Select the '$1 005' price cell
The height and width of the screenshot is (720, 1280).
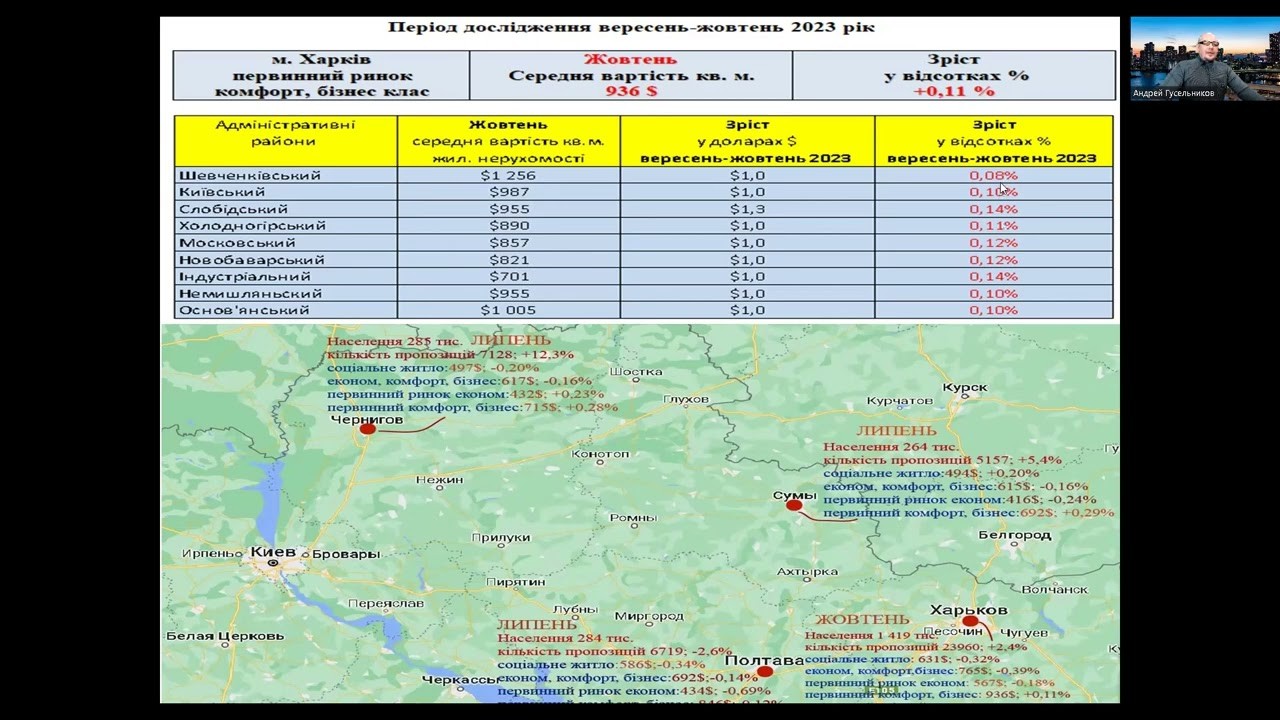point(508,311)
